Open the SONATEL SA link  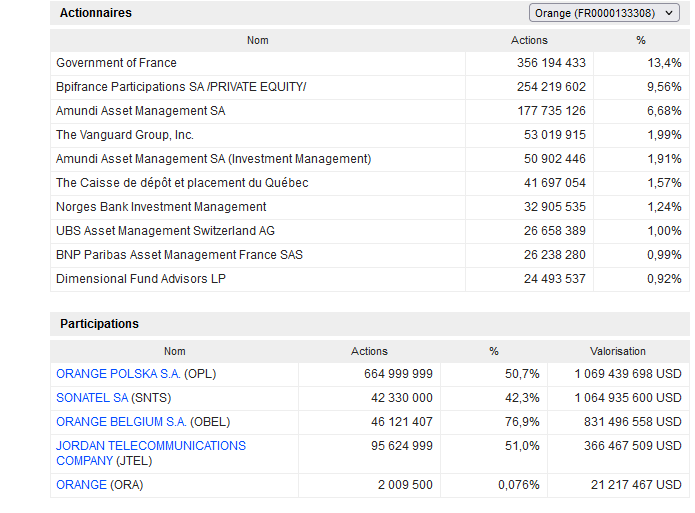tap(92, 398)
